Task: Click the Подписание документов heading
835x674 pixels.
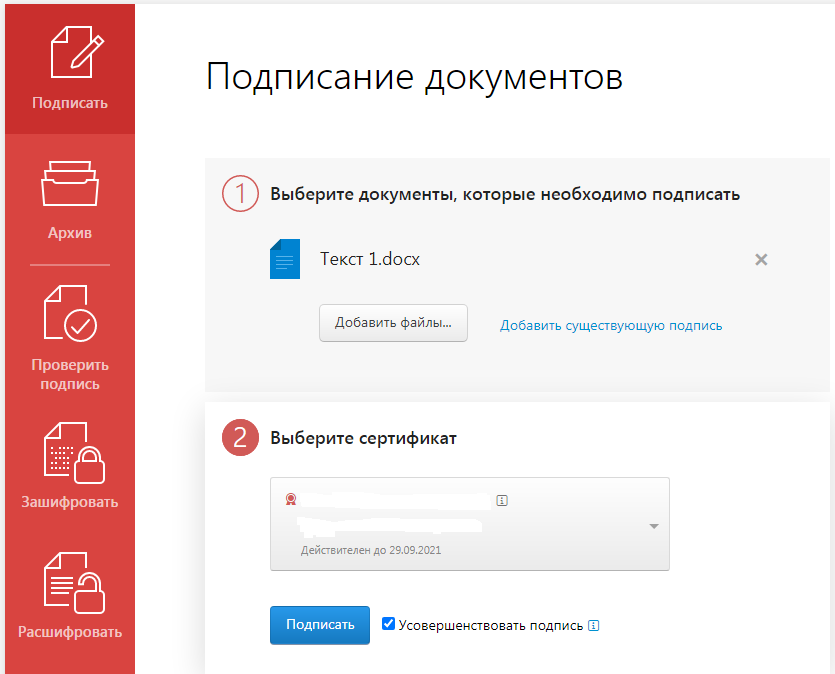Action: [414, 77]
